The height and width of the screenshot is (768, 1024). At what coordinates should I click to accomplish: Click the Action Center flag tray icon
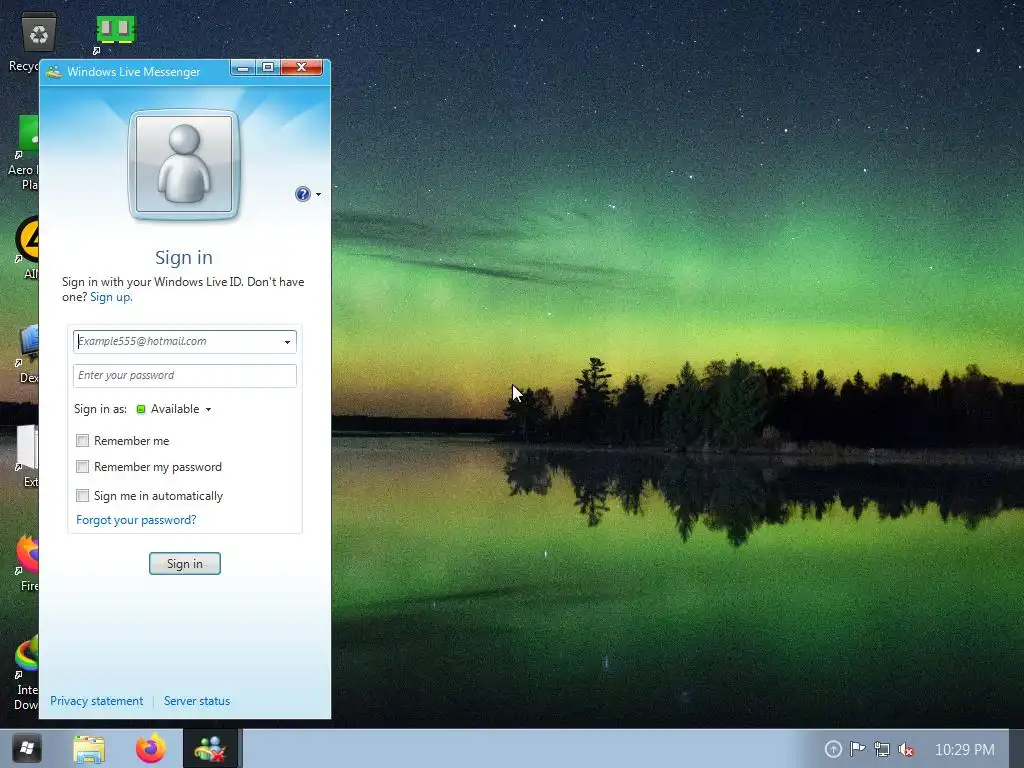(857, 749)
